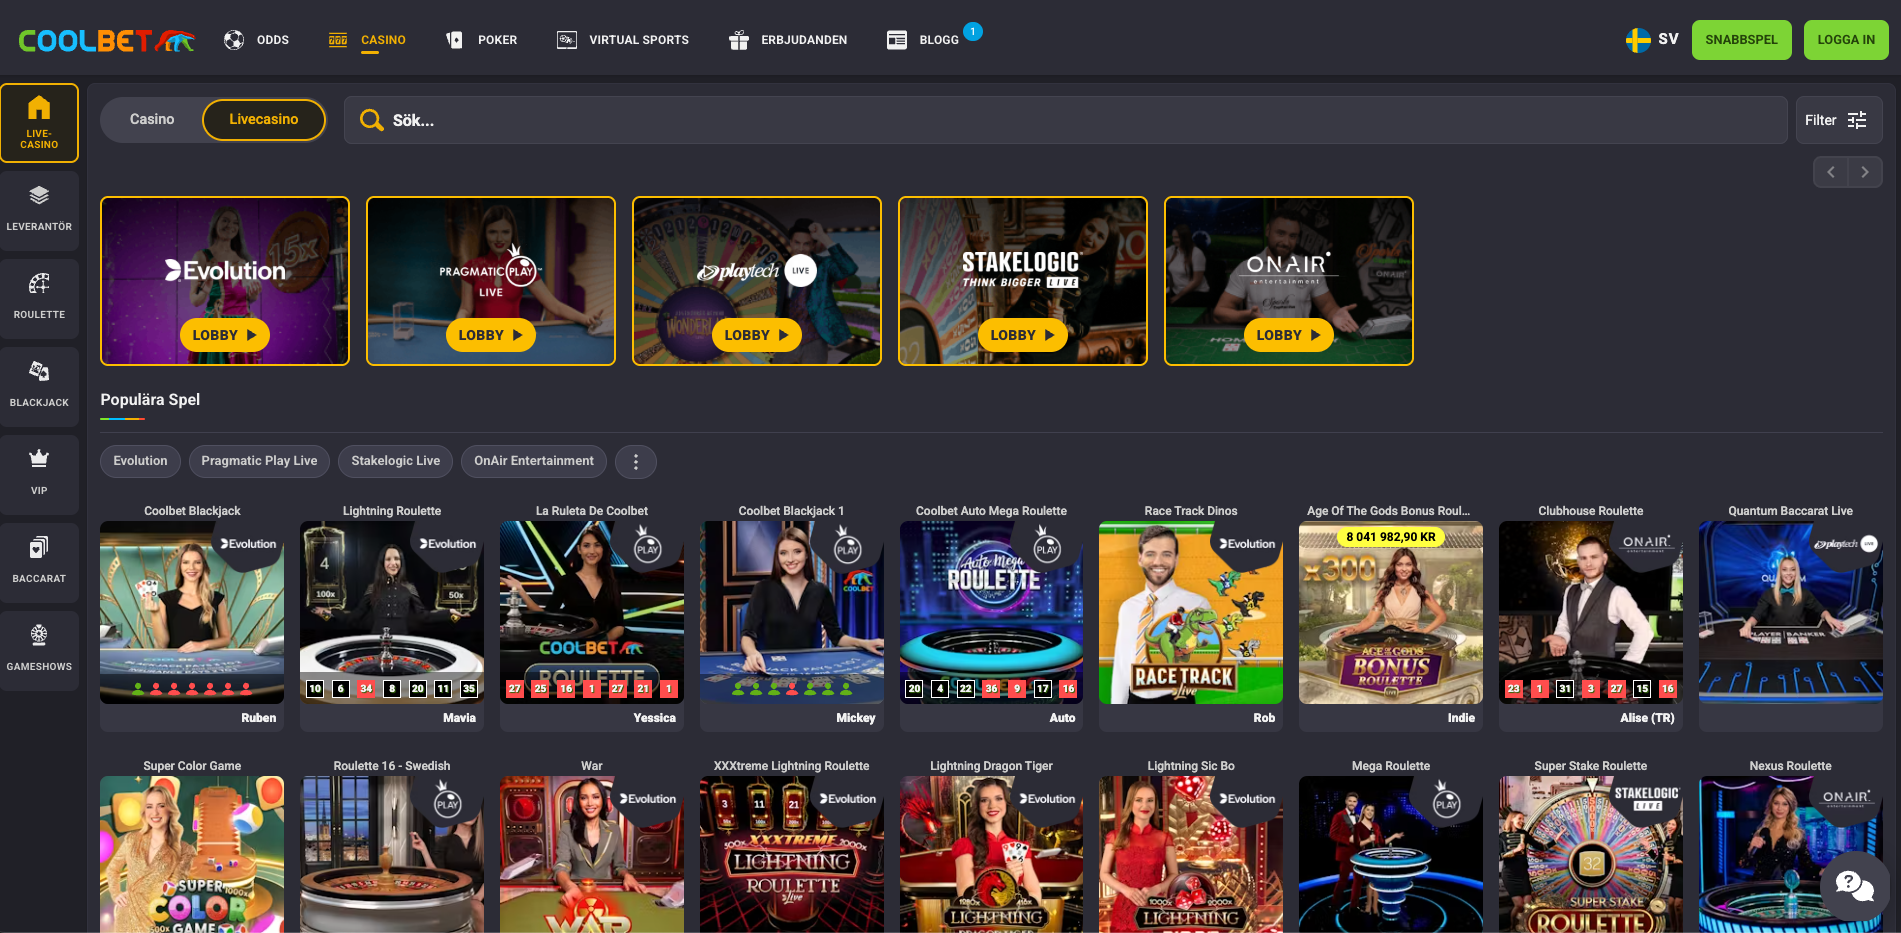This screenshot has height=933, width=1901.
Task: Open Coolbet Blackjack game with Ruben
Action: click(x=192, y=612)
